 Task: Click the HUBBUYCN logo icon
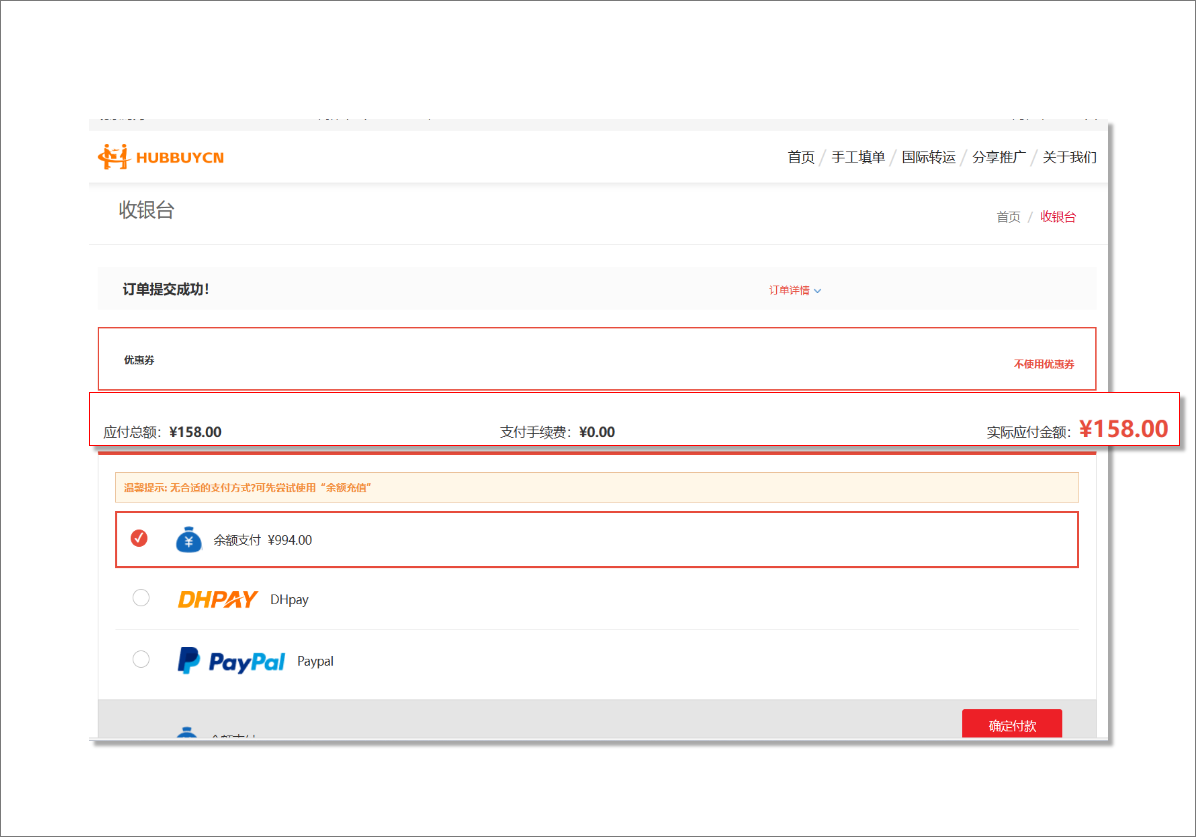coord(114,156)
